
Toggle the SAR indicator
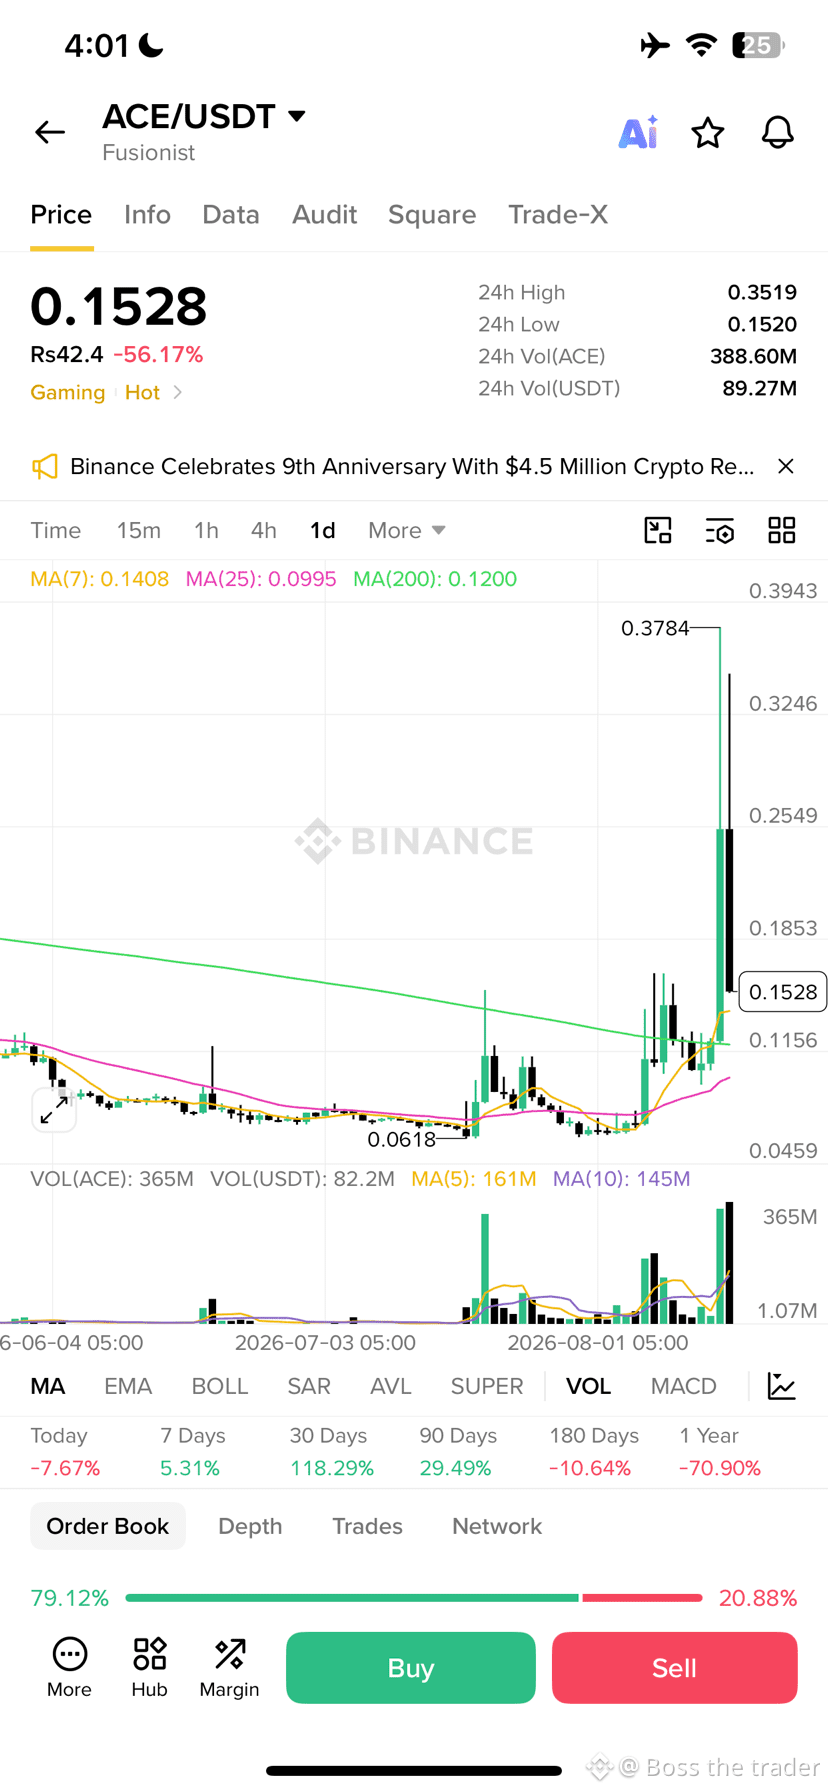pos(309,1386)
